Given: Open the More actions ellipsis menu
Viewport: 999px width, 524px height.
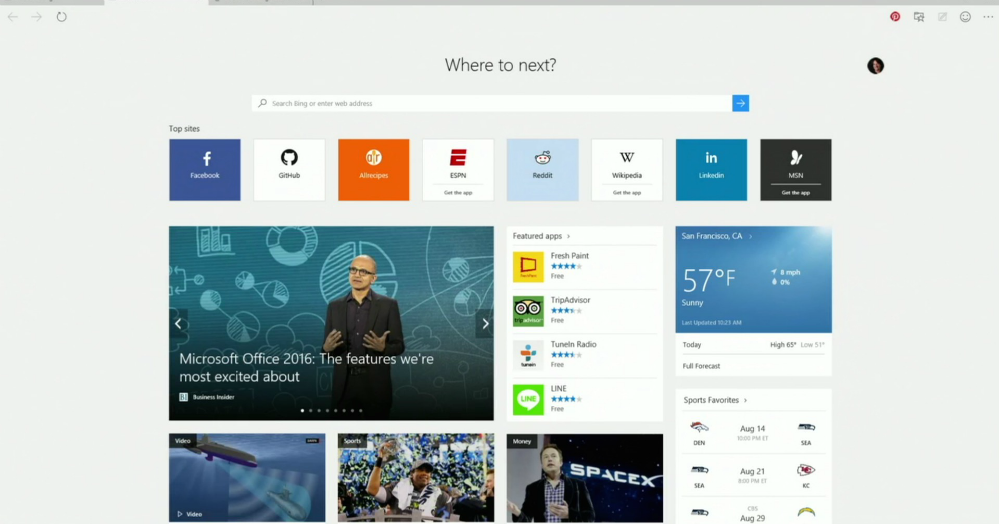Looking at the screenshot, I should pyautogui.click(x=988, y=17).
